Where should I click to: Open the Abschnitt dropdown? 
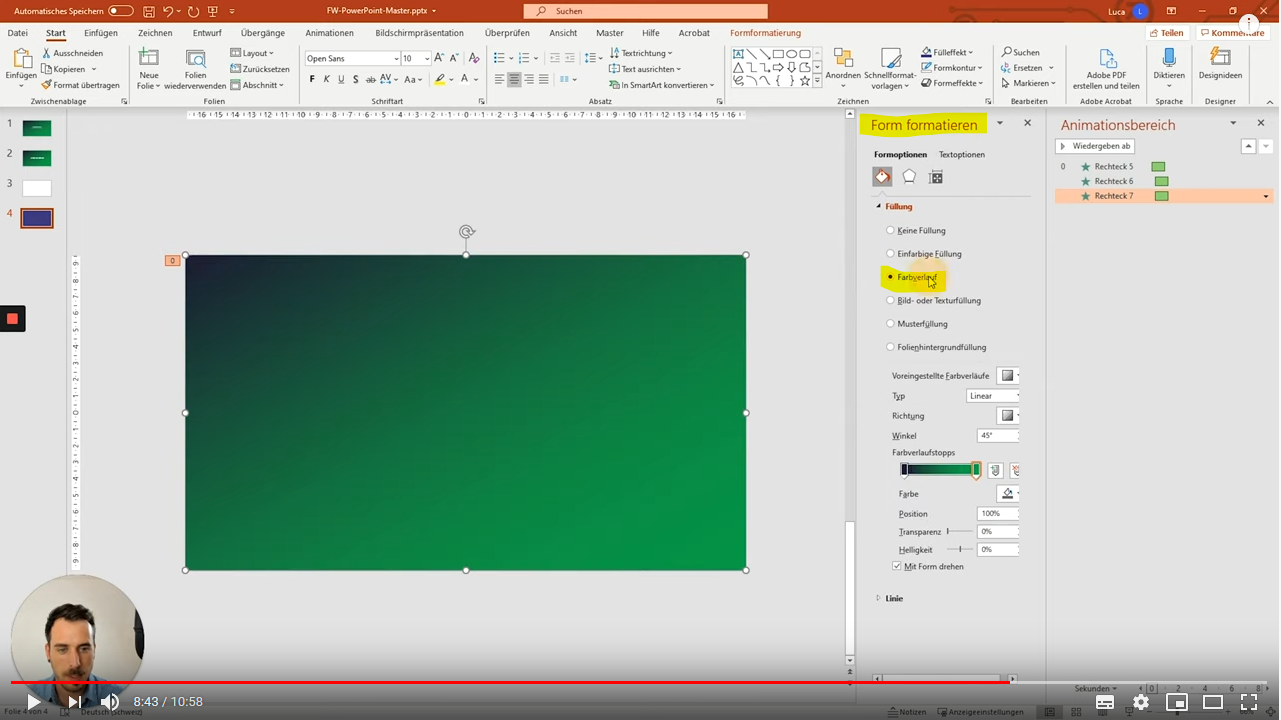pyautogui.click(x=257, y=85)
